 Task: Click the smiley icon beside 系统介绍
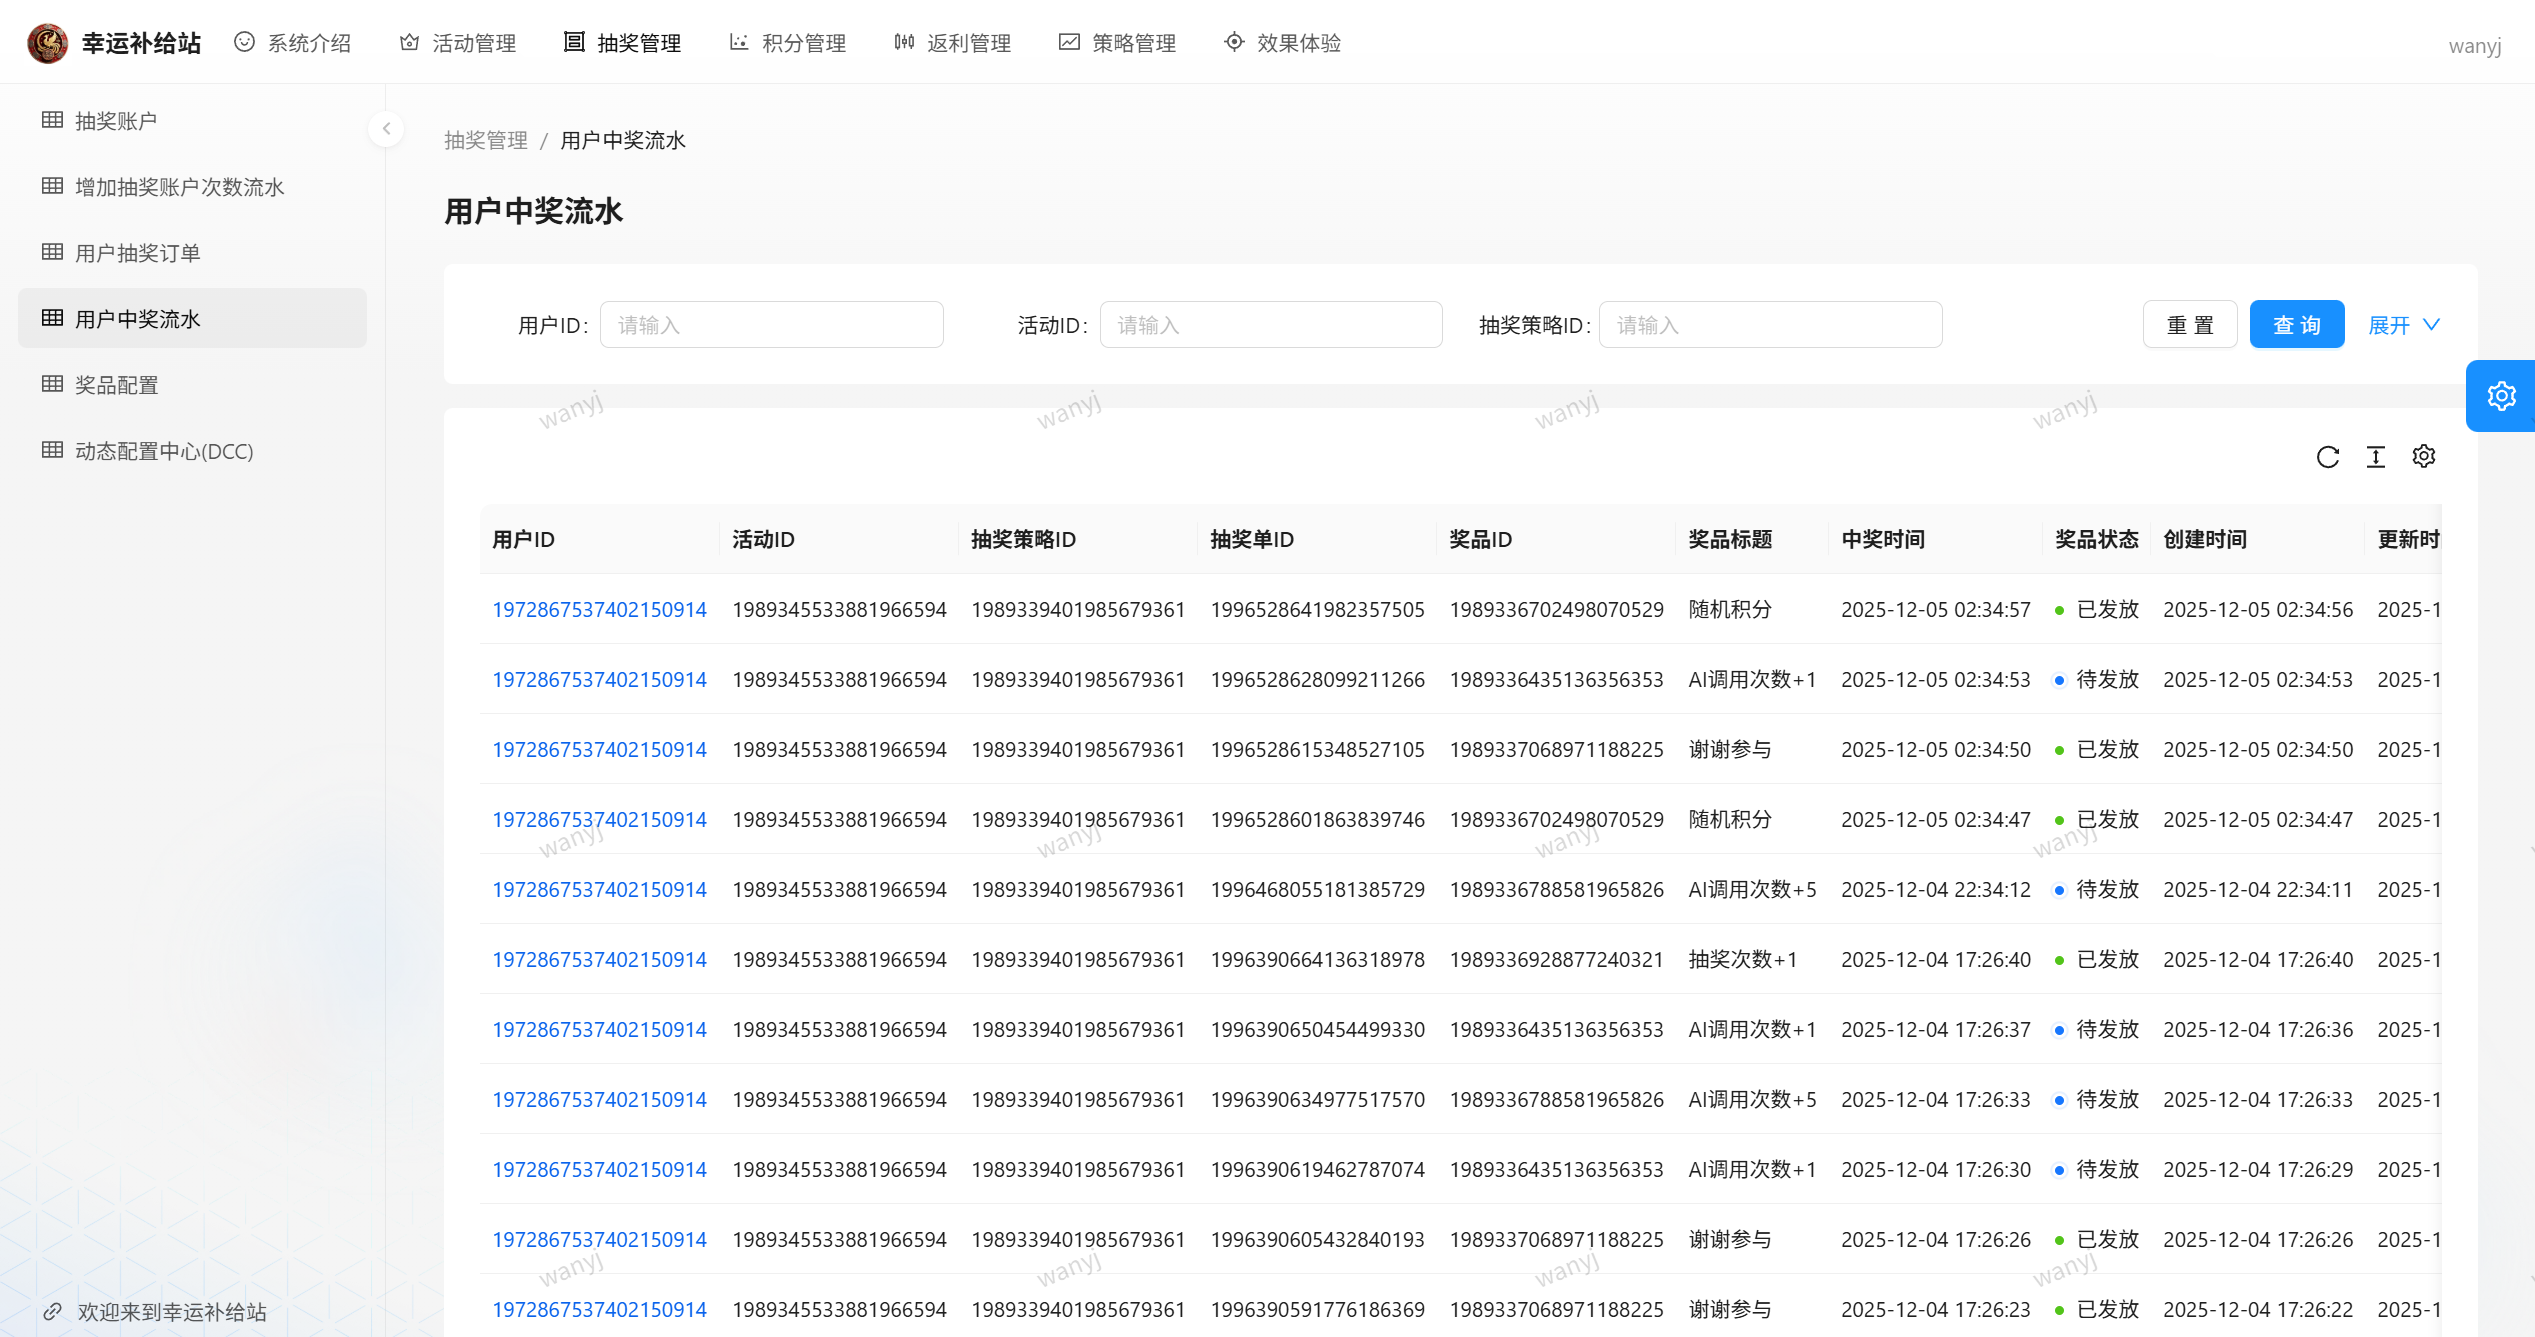click(243, 42)
